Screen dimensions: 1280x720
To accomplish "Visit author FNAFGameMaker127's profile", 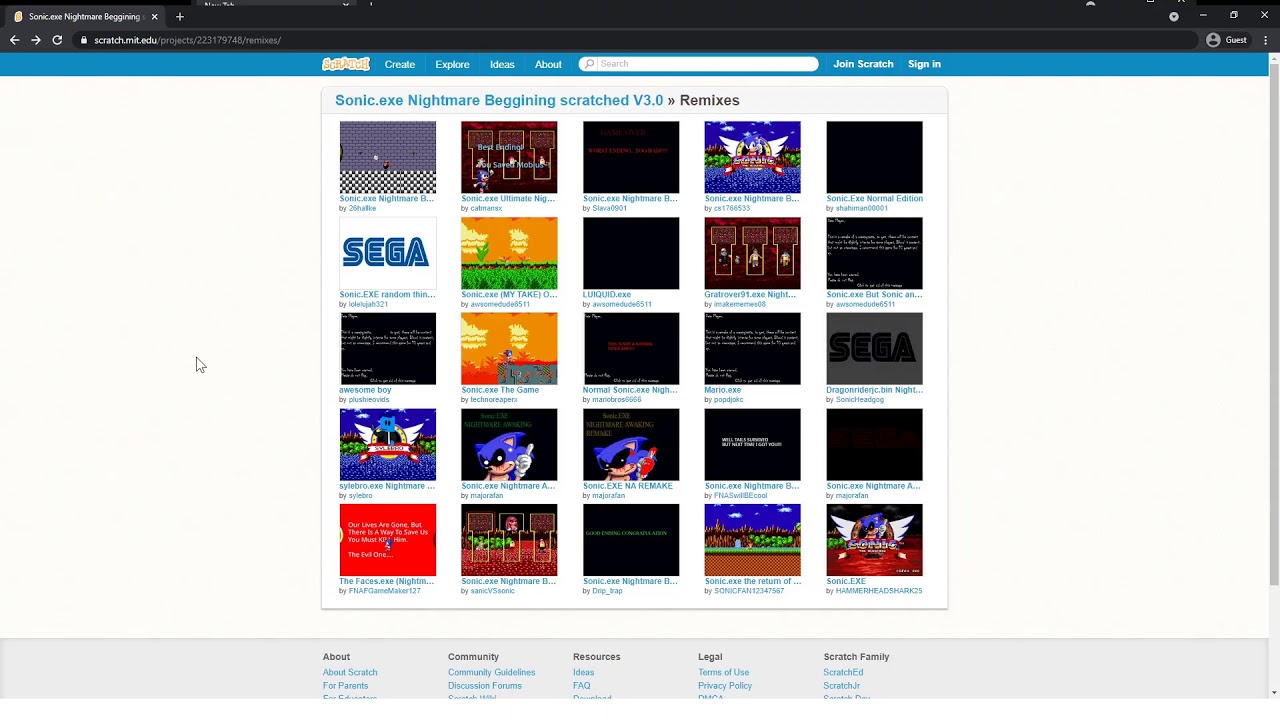I will click(385, 591).
